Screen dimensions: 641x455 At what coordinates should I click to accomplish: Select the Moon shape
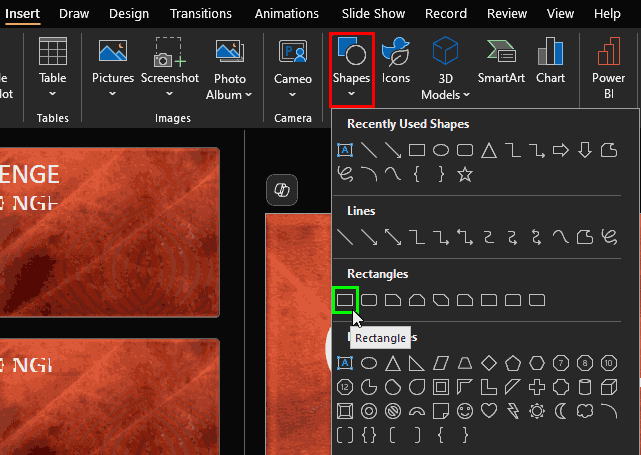click(x=561, y=411)
